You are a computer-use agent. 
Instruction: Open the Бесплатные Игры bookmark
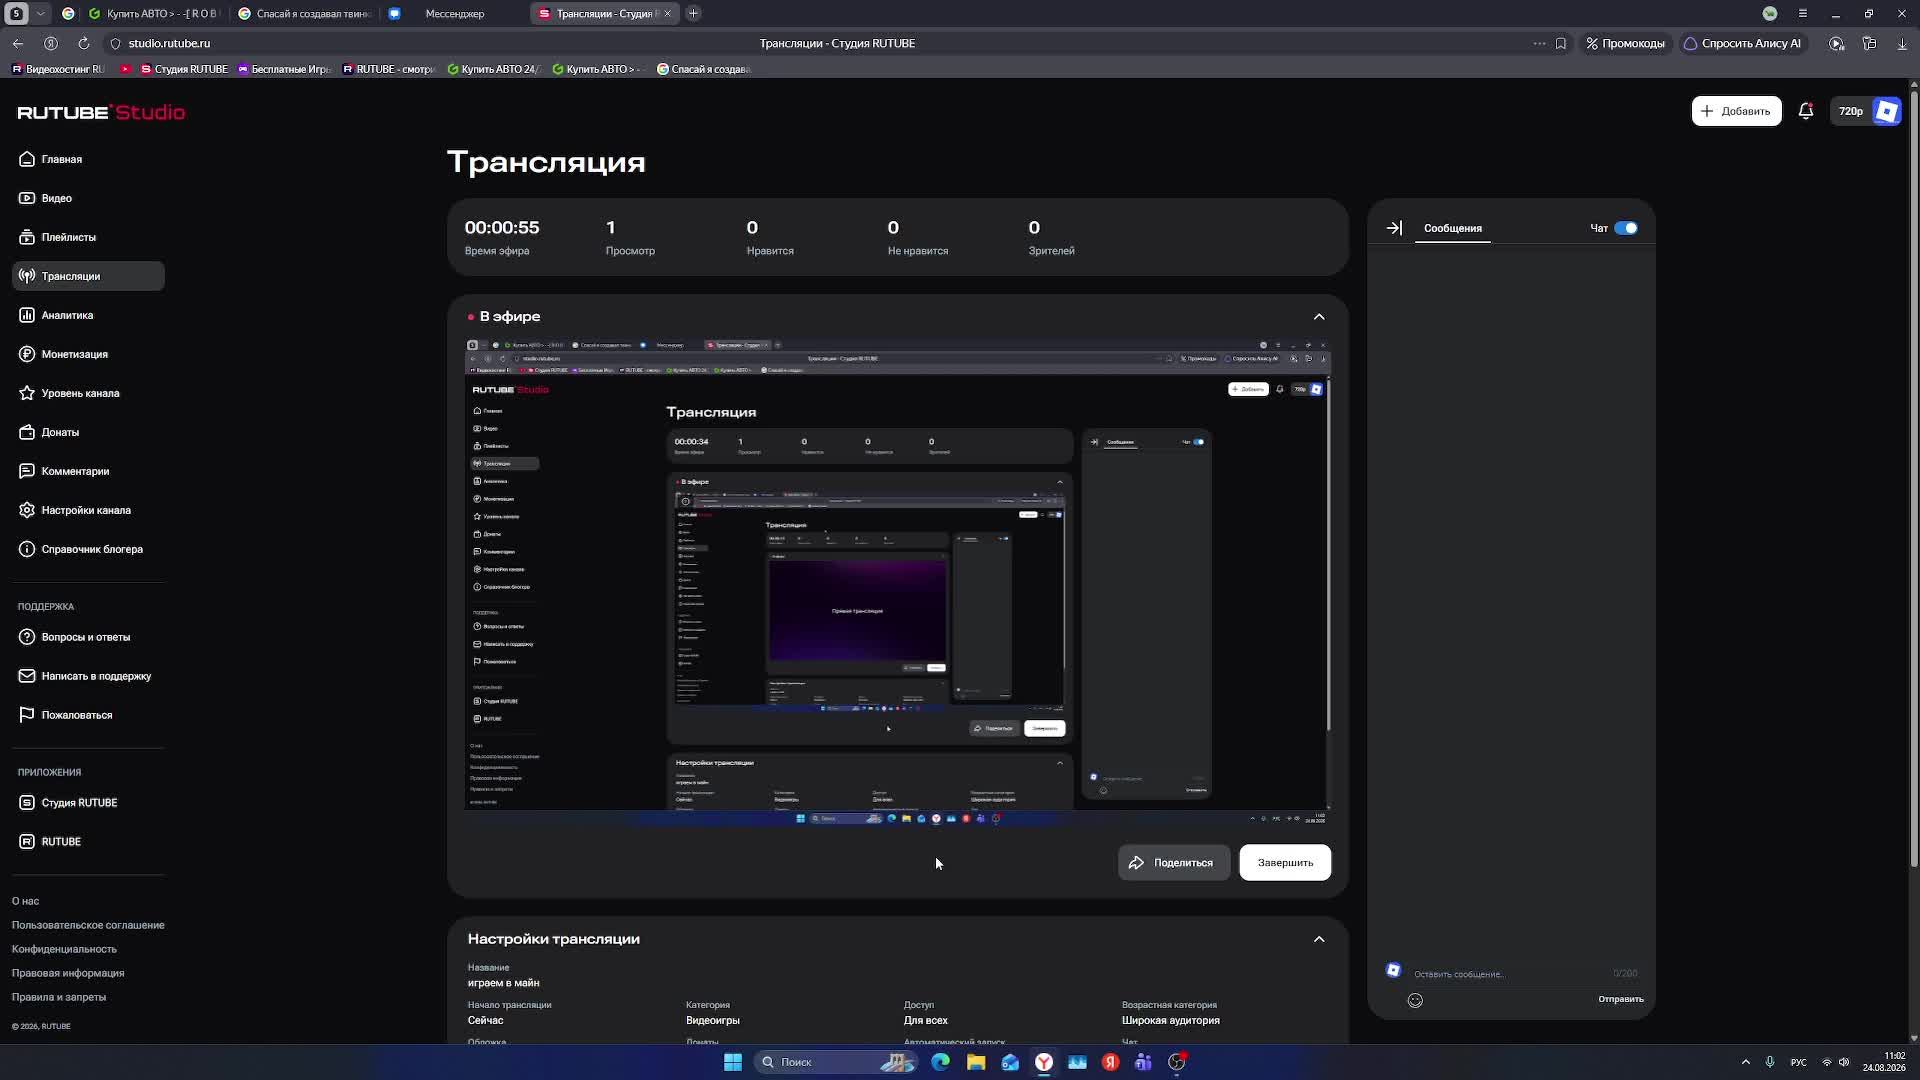(x=284, y=69)
